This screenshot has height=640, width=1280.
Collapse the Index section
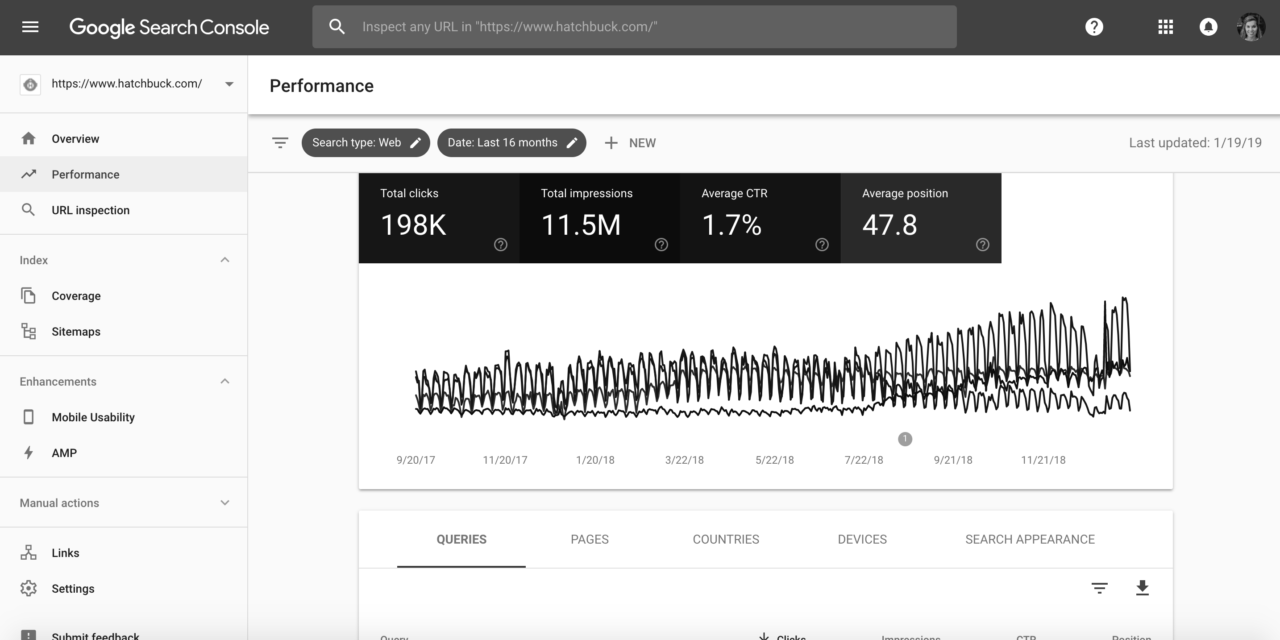[x=225, y=260]
